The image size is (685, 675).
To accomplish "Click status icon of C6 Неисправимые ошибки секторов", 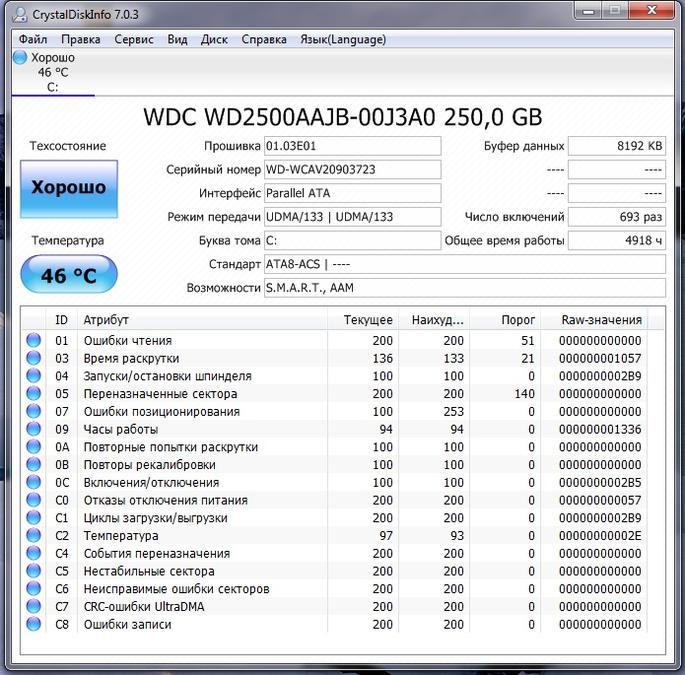I will [34, 588].
